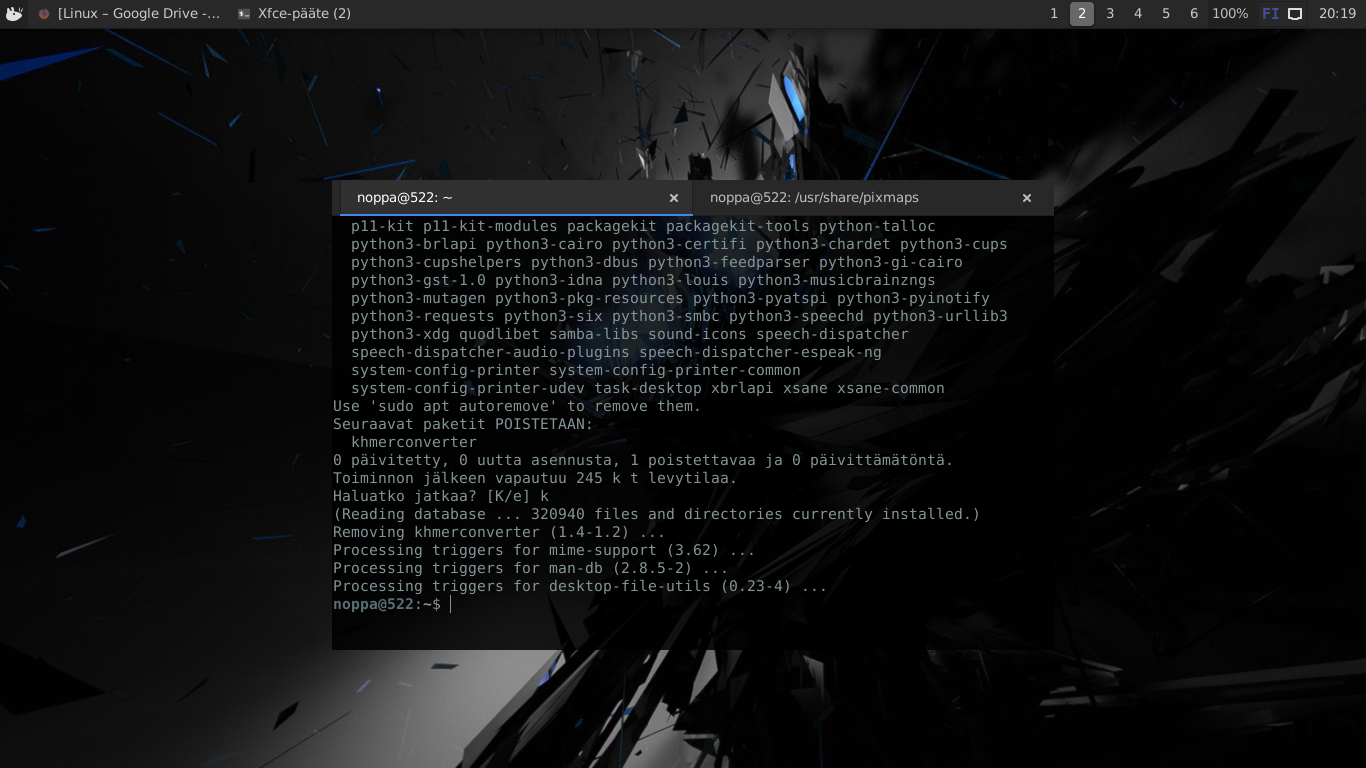
Task: Open the 20:19 panel clock
Action: [1337, 14]
